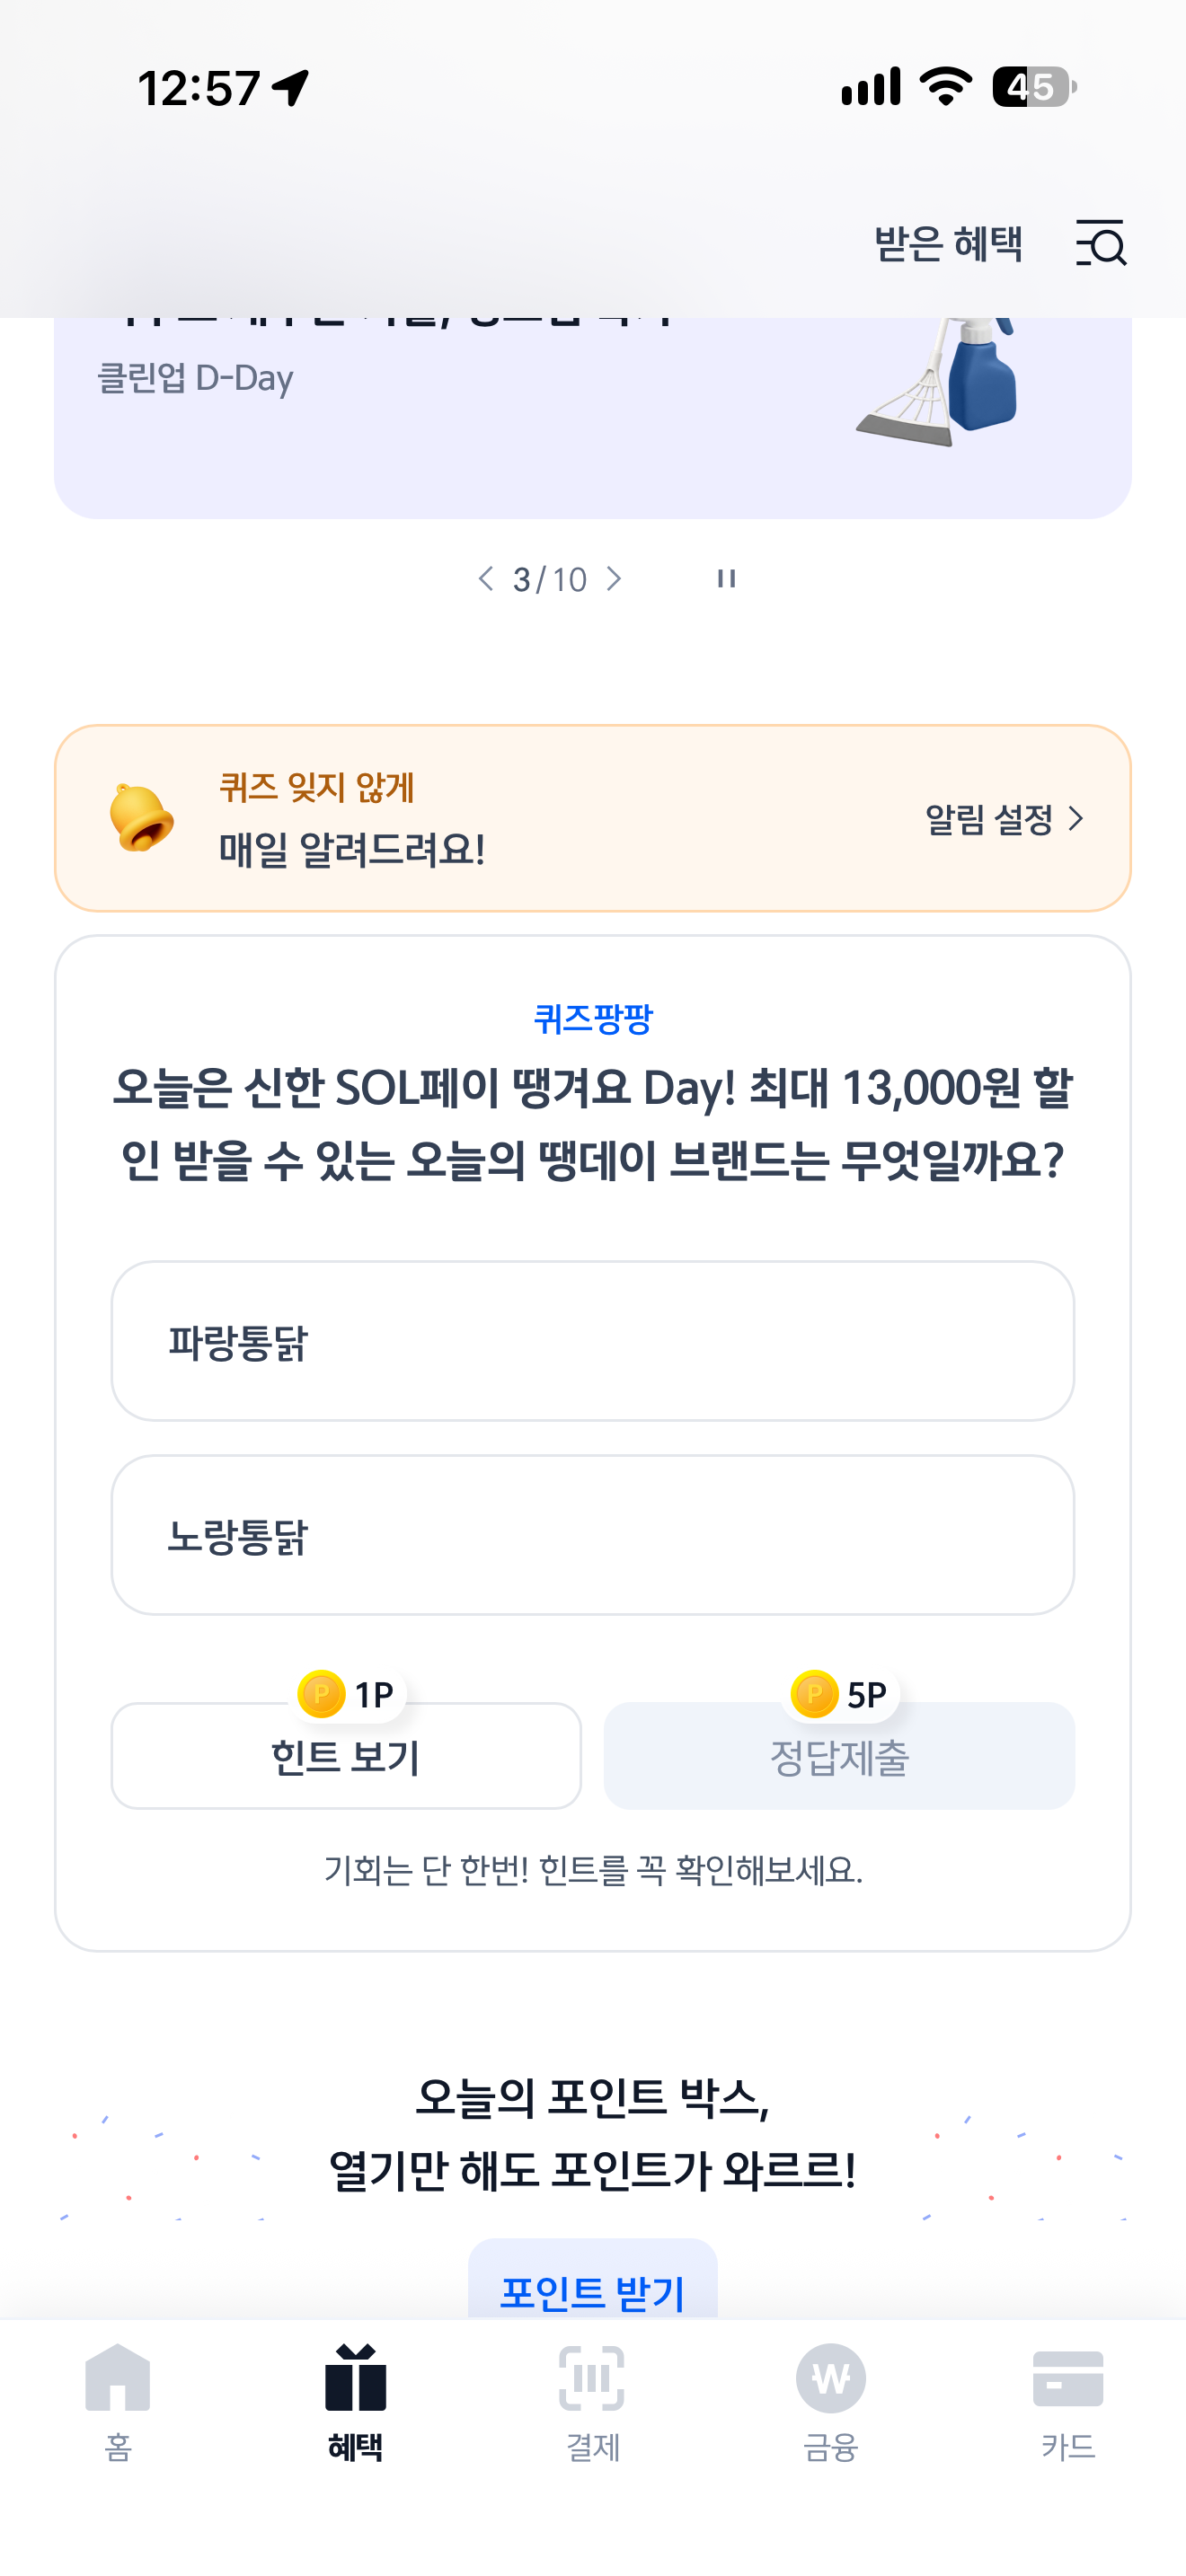Image resolution: width=1186 pixels, height=2576 pixels.
Task: Tap the 5P coin badge
Action: coord(840,1694)
